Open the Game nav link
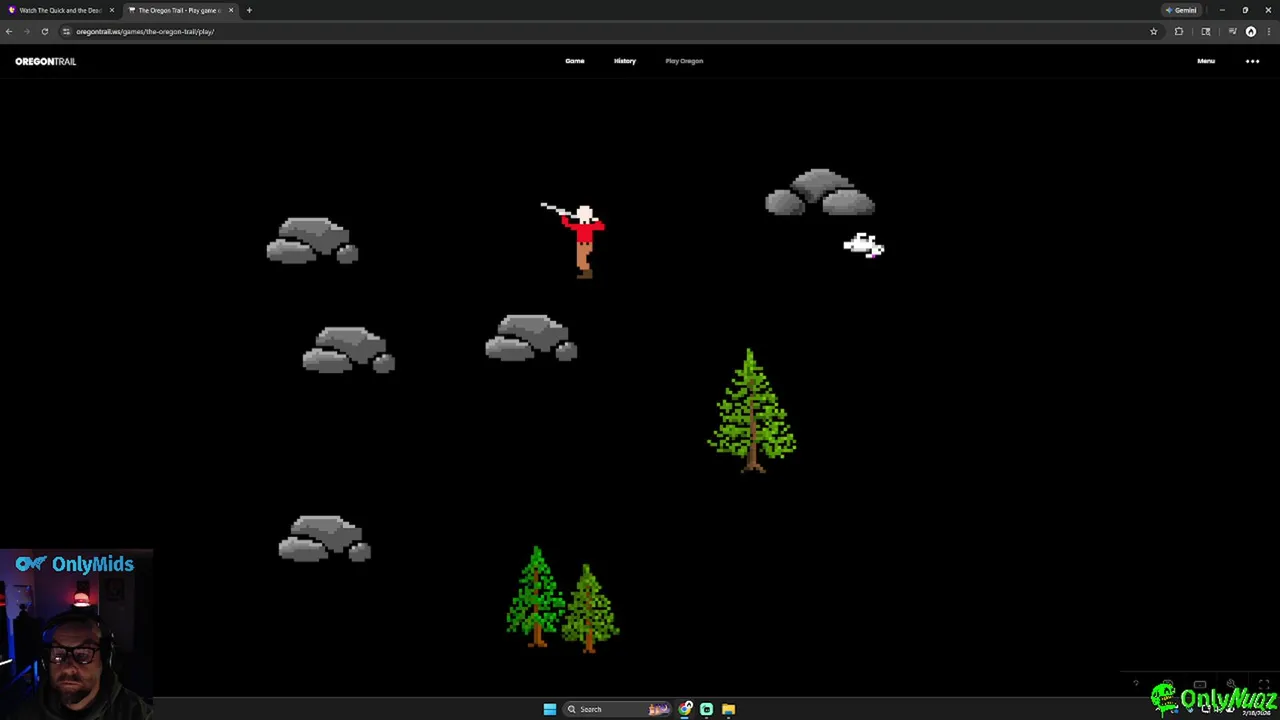The width and height of the screenshot is (1280, 720). [x=574, y=61]
